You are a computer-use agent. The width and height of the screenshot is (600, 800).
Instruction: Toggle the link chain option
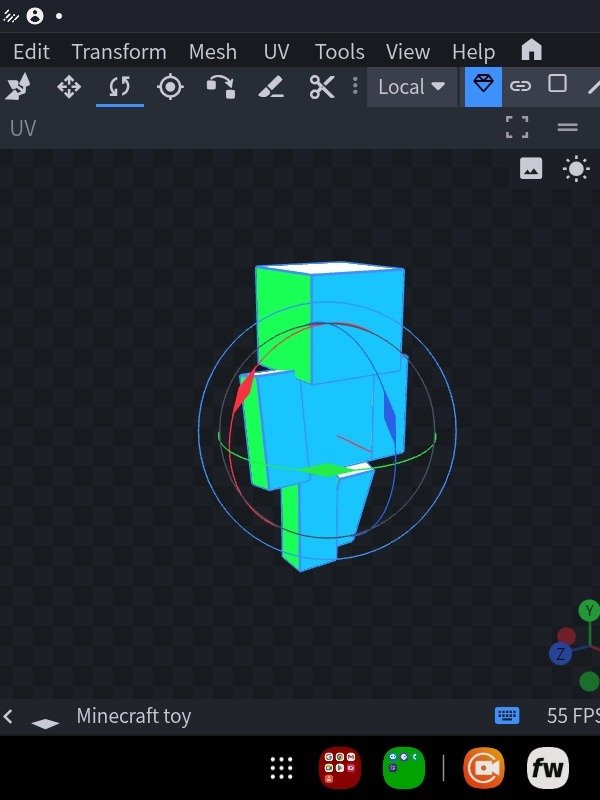click(520, 86)
